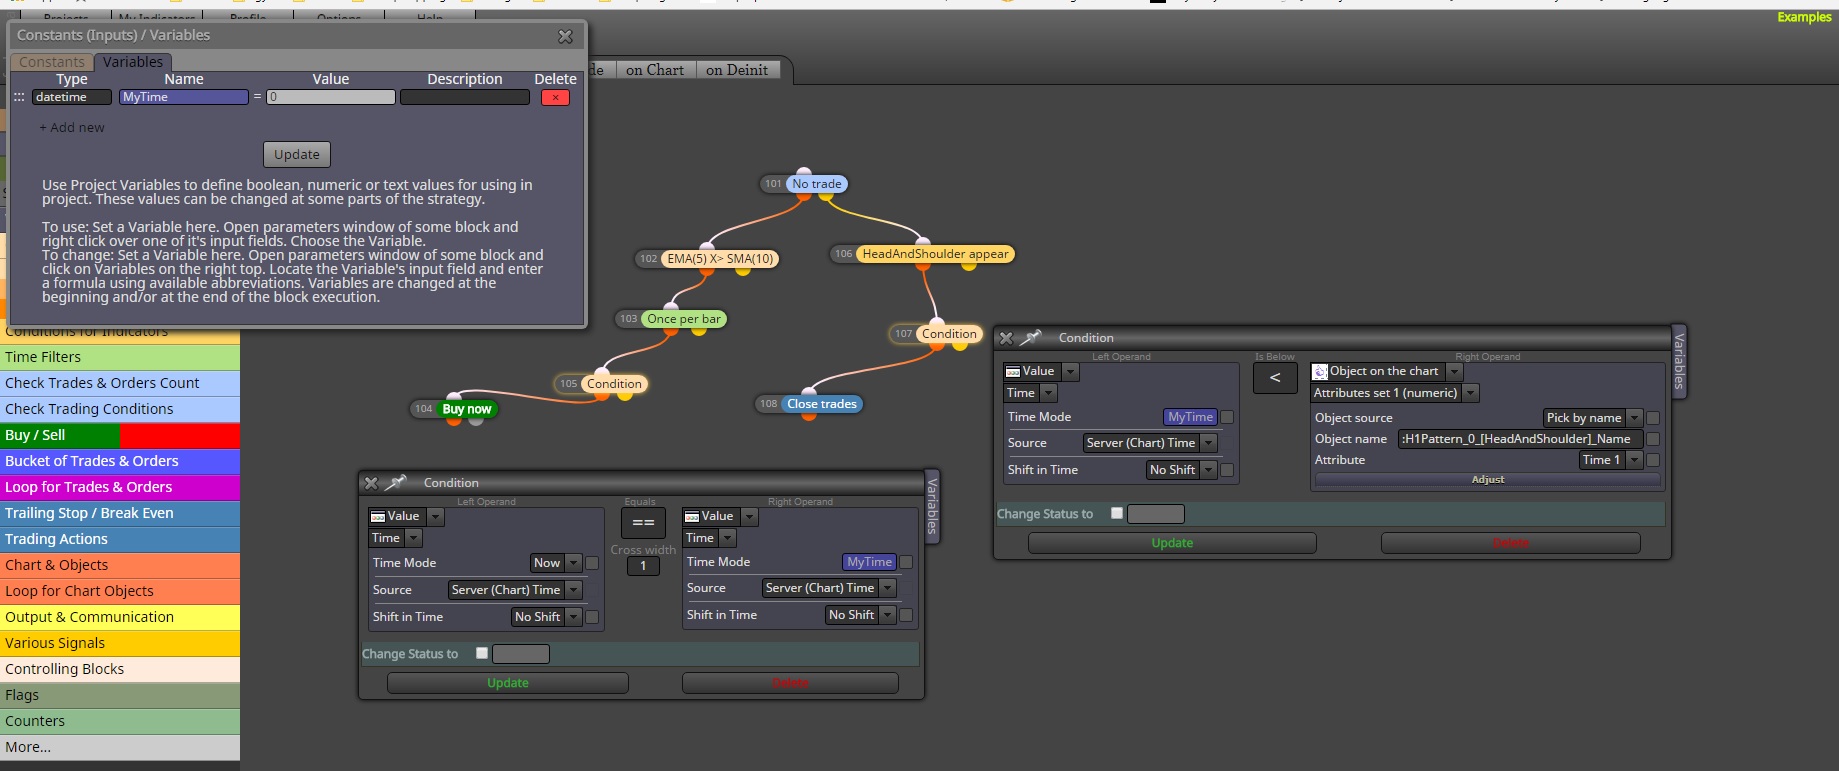
Task: Select the Buy now block node
Action: (466, 408)
